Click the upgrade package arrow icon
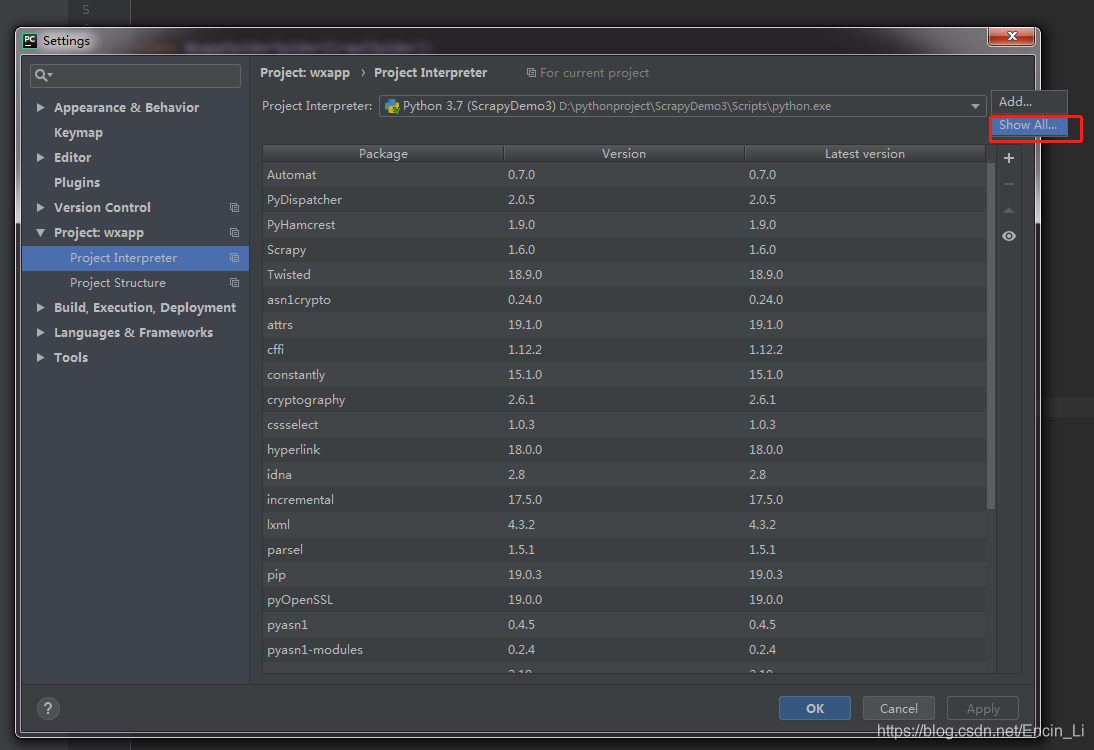The width and height of the screenshot is (1094, 750). (1009, 210)
